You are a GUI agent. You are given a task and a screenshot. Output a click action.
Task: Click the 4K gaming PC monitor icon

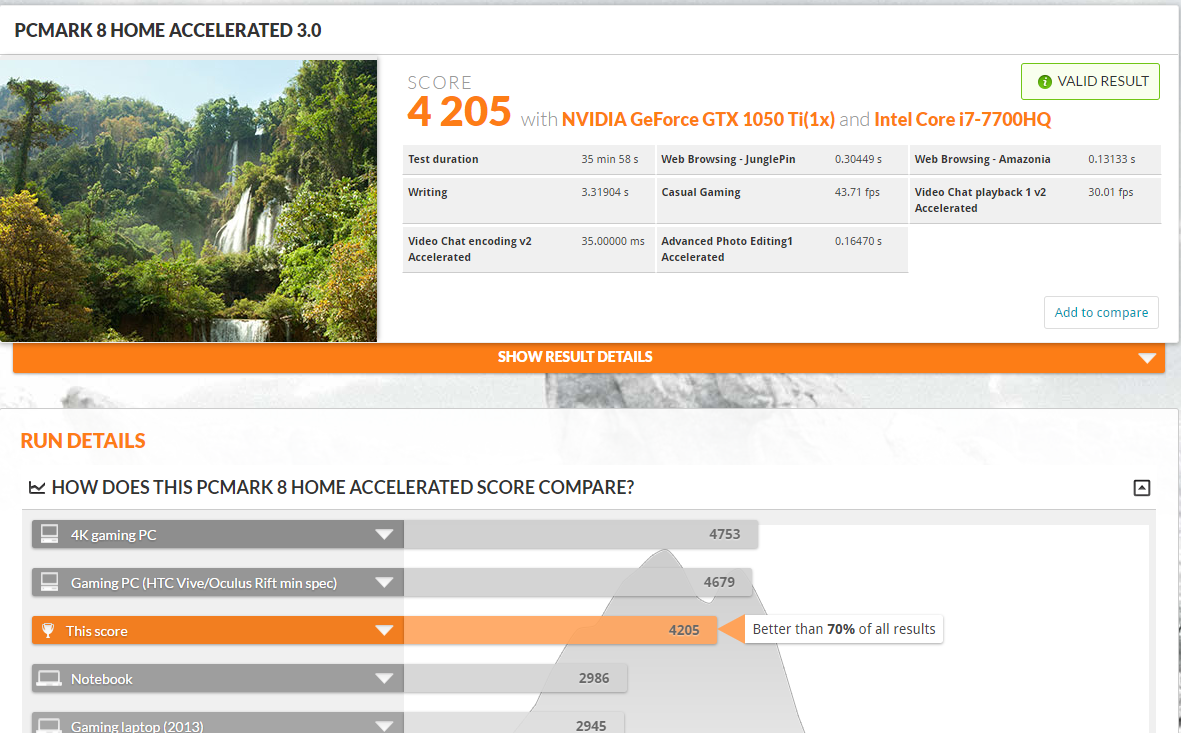pos(50,534)
